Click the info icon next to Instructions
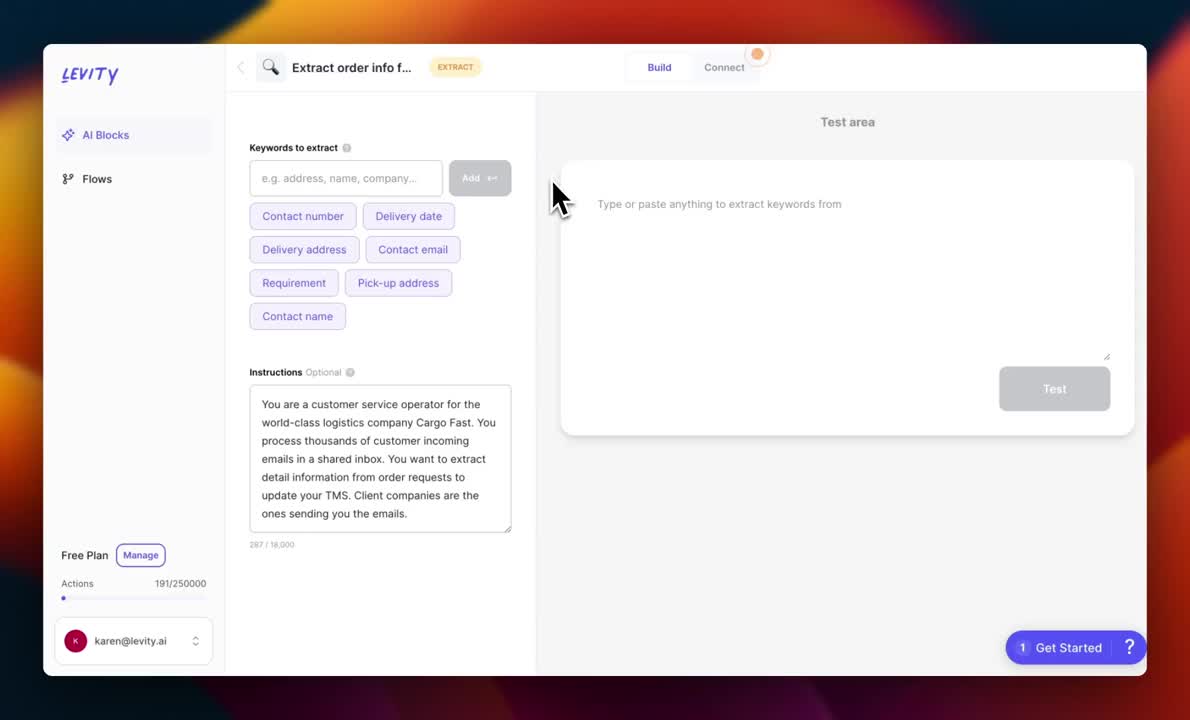Image resolution: width=1190 pixels, height=720 pixels. 349,372
